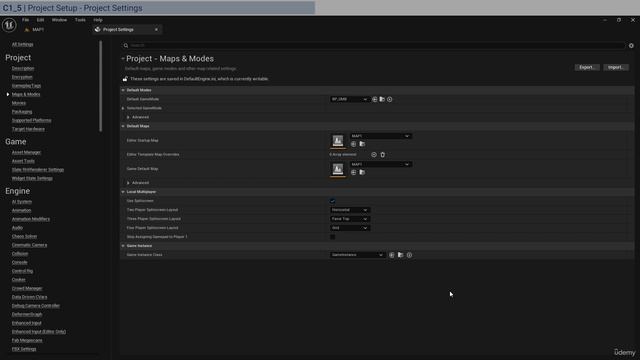
Task: Open Audio settings under Engine
Action: (17, 227)
